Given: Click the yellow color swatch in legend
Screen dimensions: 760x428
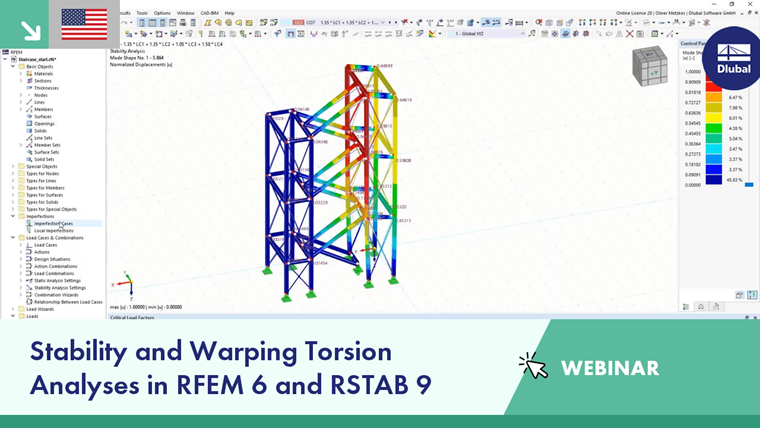Looking at the screenshot, I should tap(713, 118).
